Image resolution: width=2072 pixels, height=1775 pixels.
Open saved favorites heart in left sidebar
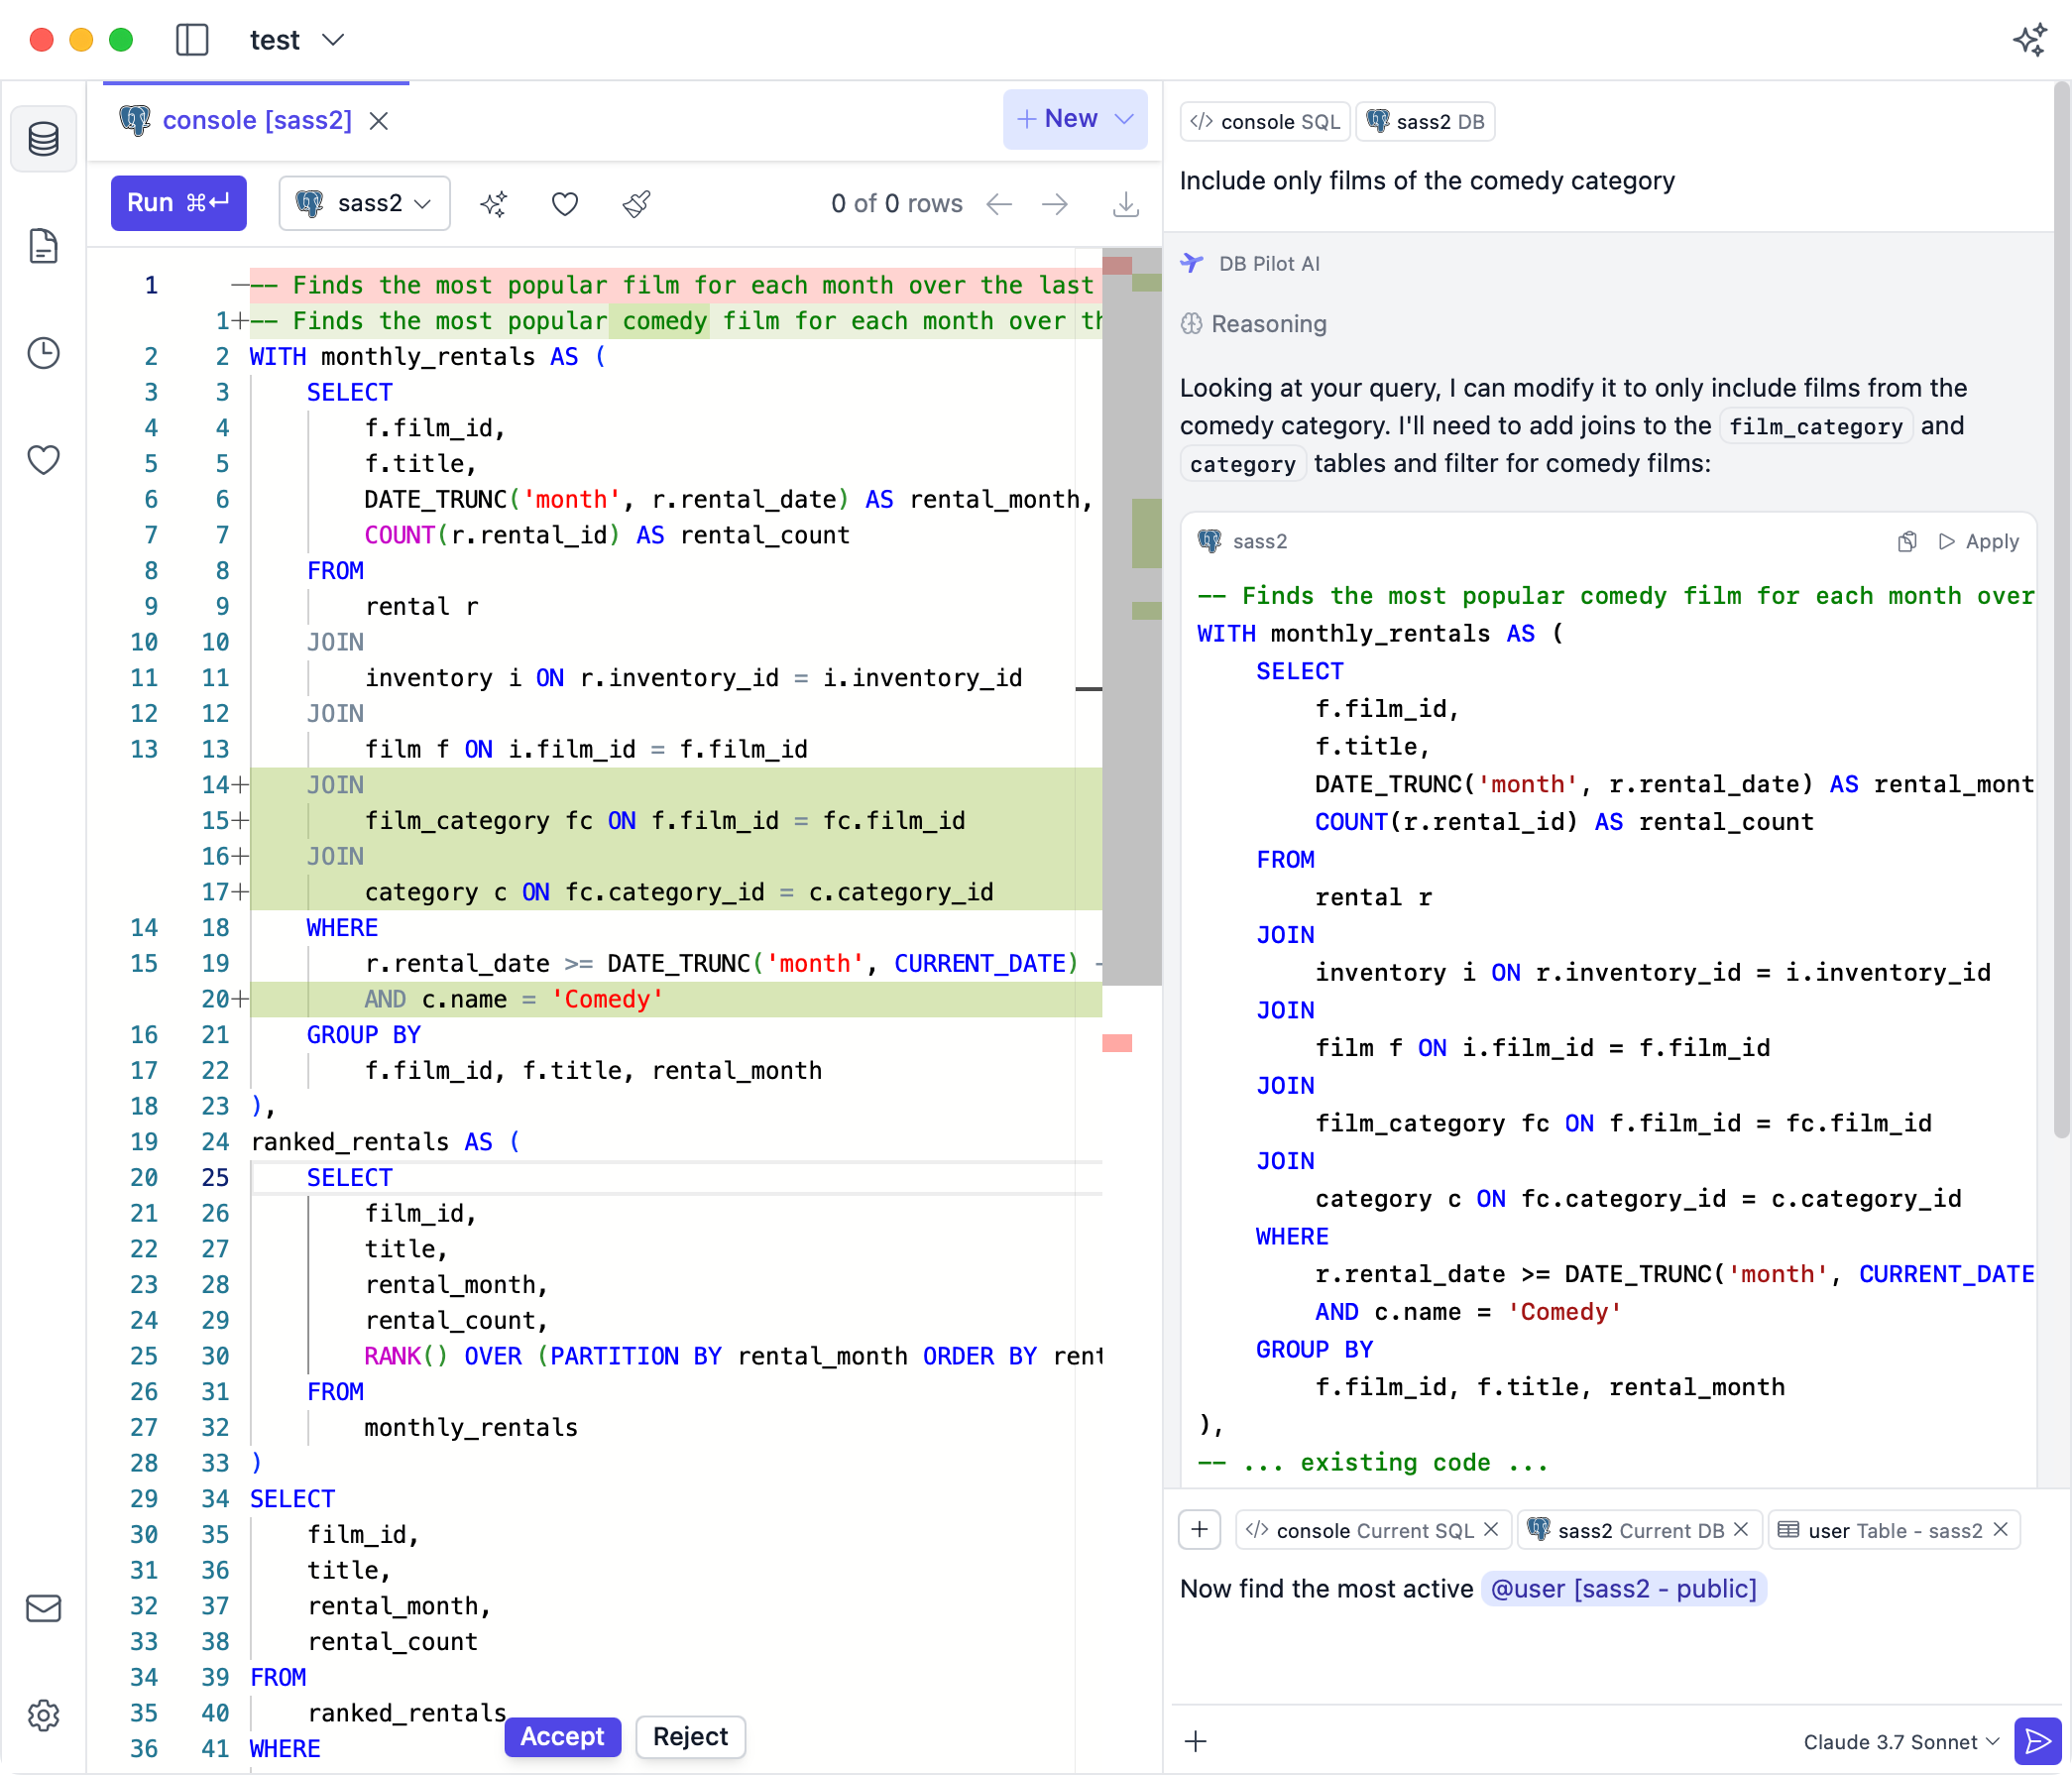click(x=43, y=459)
